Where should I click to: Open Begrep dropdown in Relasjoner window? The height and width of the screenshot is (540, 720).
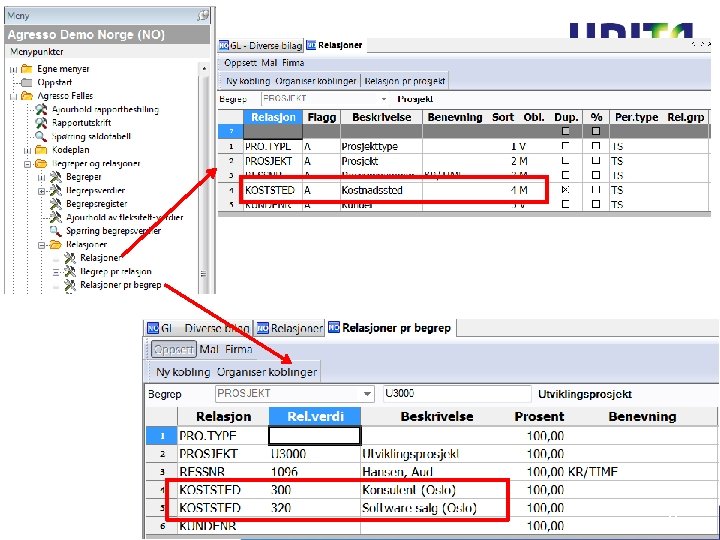(383, 99)
